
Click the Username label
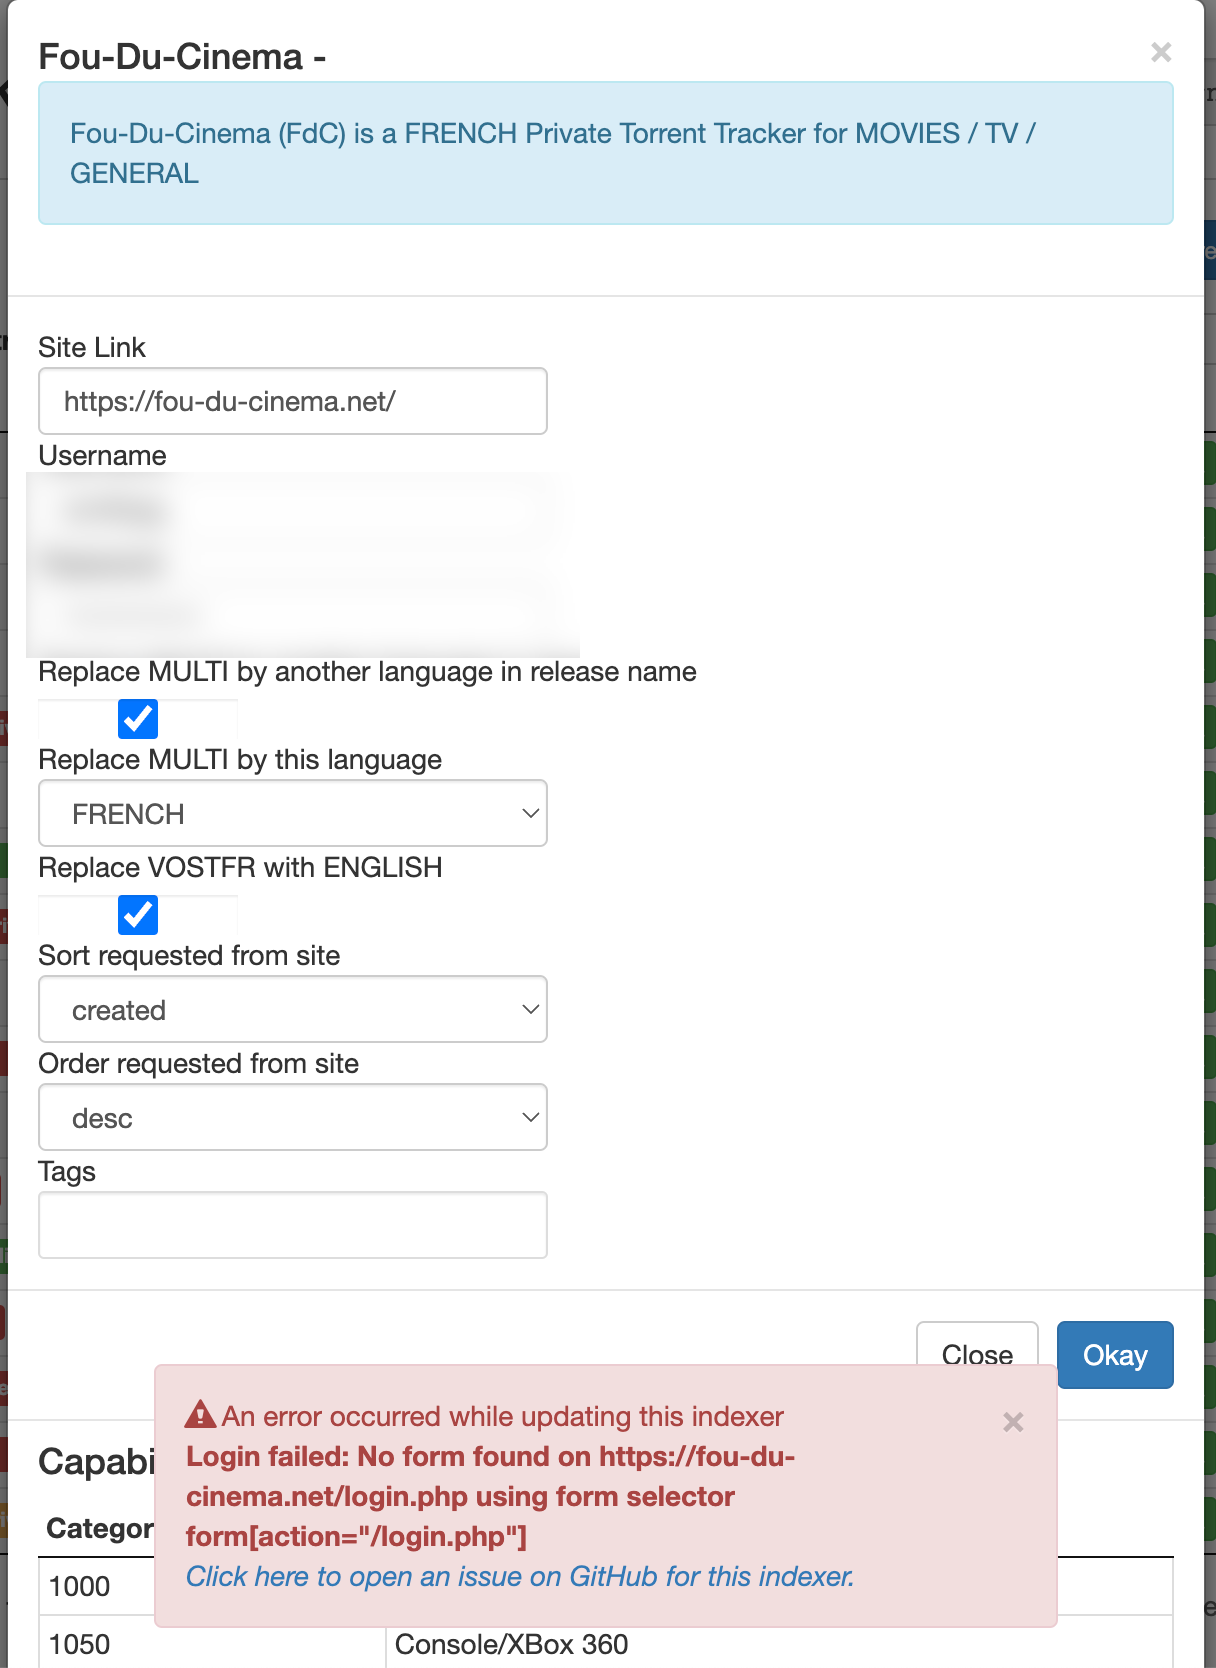click(103, 455)
